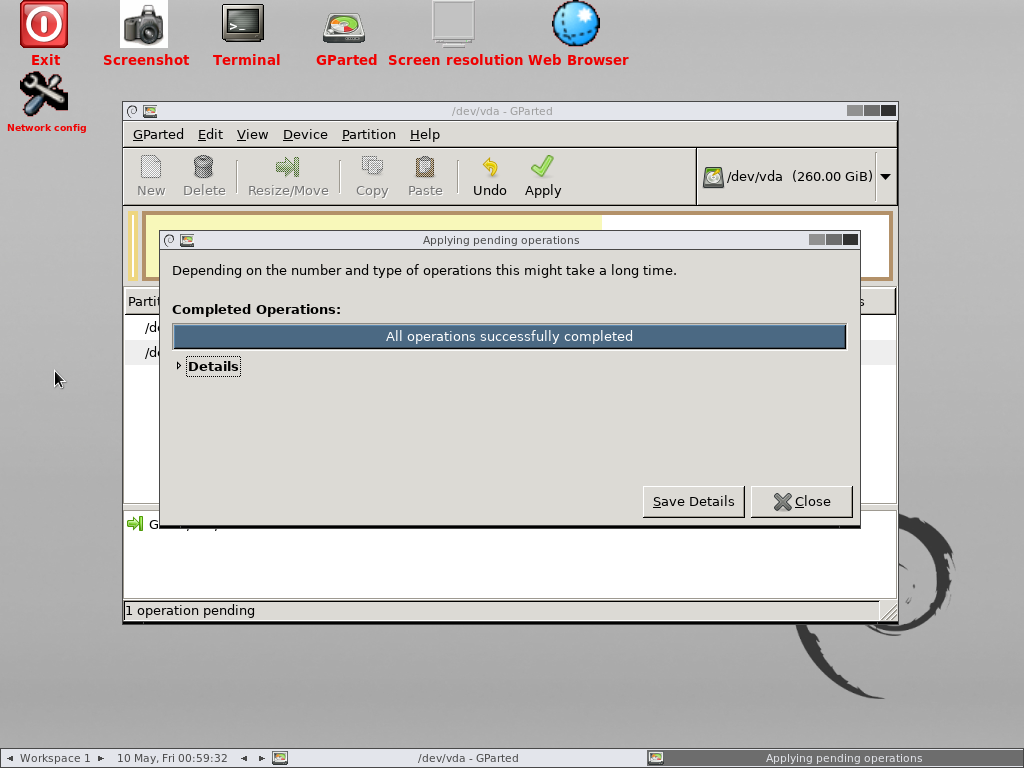Open the Partition menu
The height and width of the screenshot is (768, 1024).
368,134
